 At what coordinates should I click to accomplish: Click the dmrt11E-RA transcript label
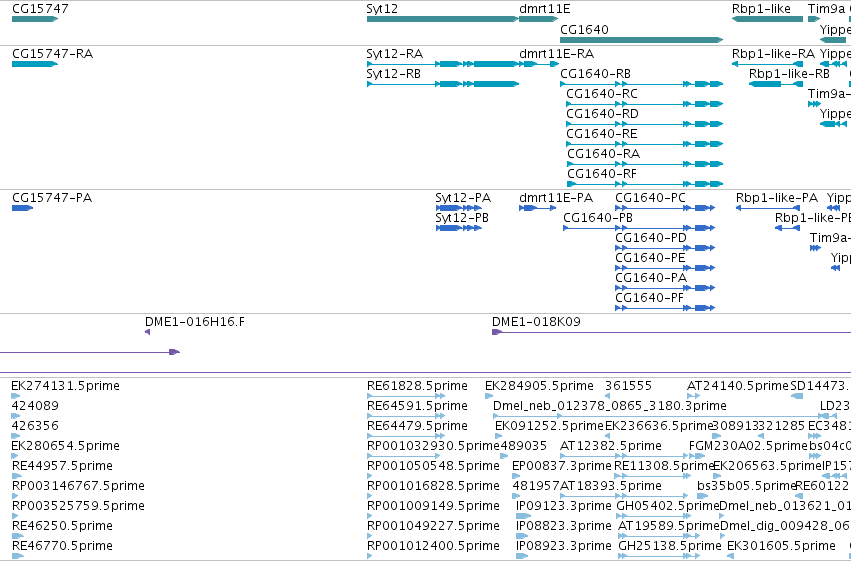point(556,54)
